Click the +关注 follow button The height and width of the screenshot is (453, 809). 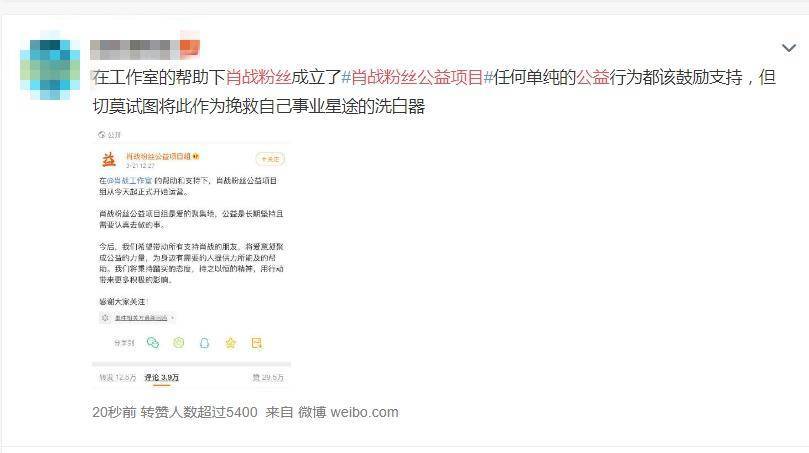click(x=270, y=159)
